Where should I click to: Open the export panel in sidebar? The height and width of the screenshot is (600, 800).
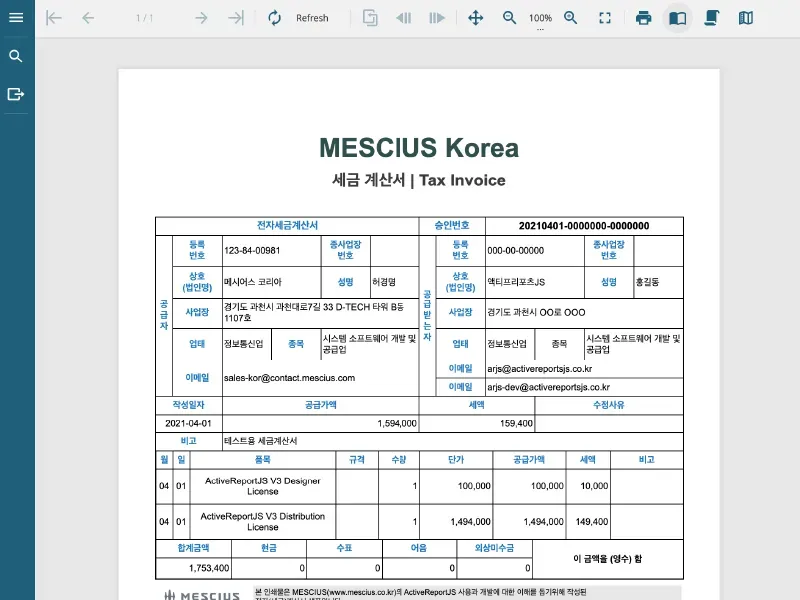[16, 94]
